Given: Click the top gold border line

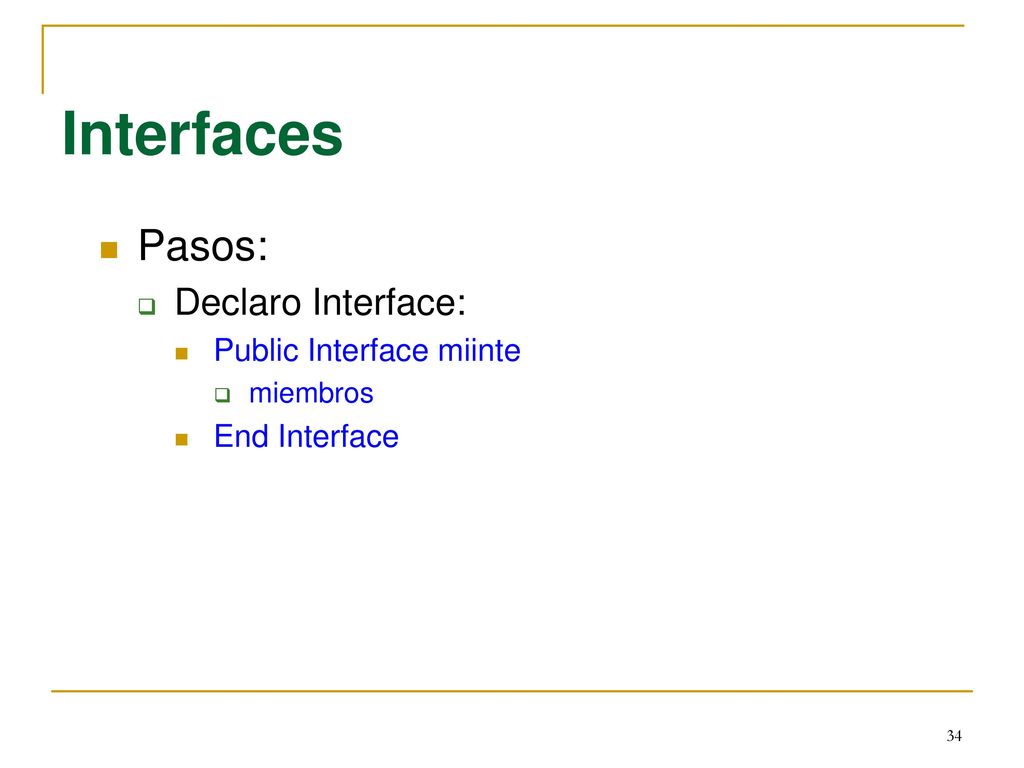Looking at the screenshot, I should click(x=503, y=25).
